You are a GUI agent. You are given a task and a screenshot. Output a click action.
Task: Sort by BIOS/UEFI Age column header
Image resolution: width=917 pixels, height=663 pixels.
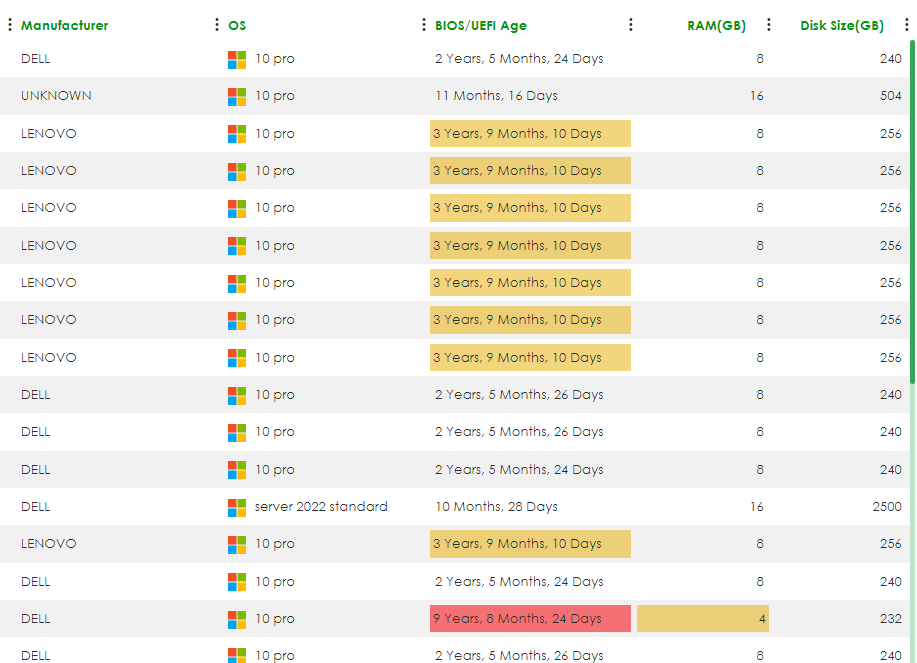coord(480,25)
